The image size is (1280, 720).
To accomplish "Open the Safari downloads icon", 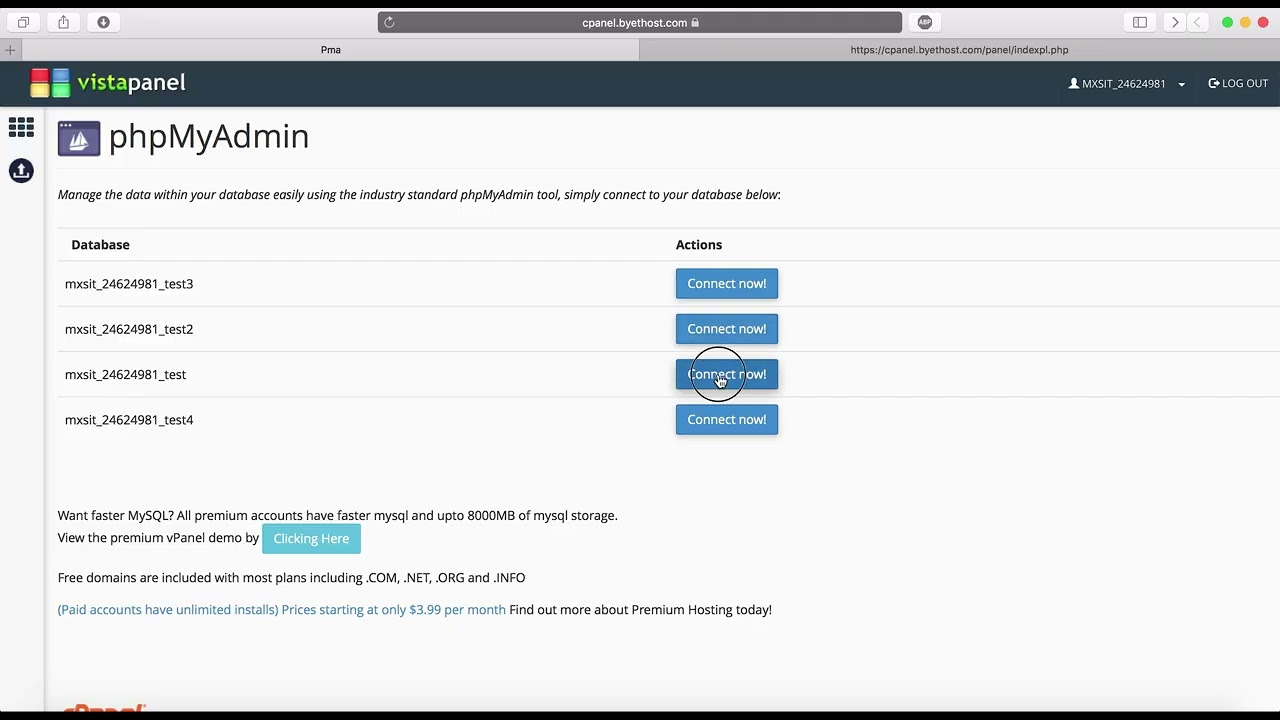I will tap(103, 22).
